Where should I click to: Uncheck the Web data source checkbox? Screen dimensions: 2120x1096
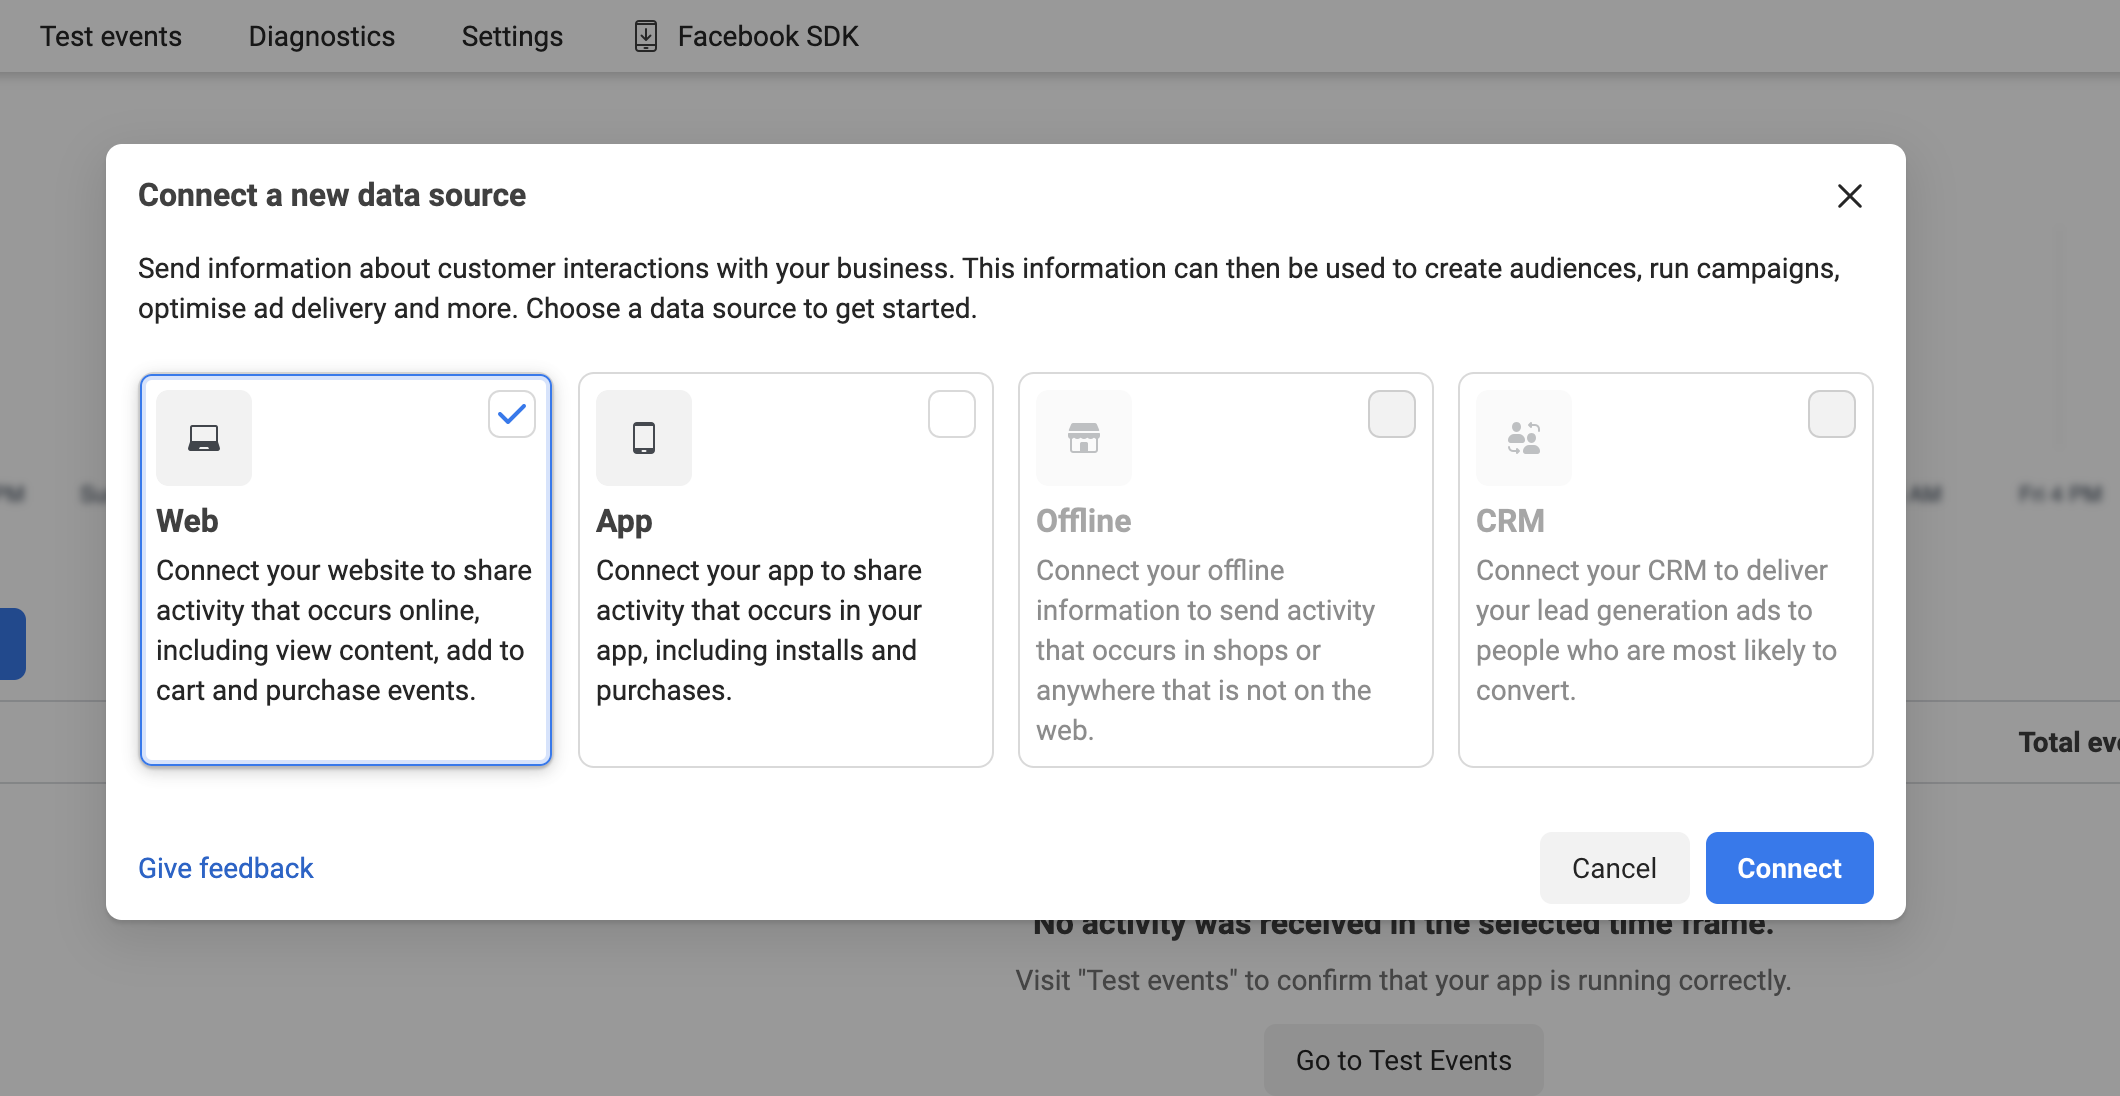pyautogui.click(x=512, y=414)
